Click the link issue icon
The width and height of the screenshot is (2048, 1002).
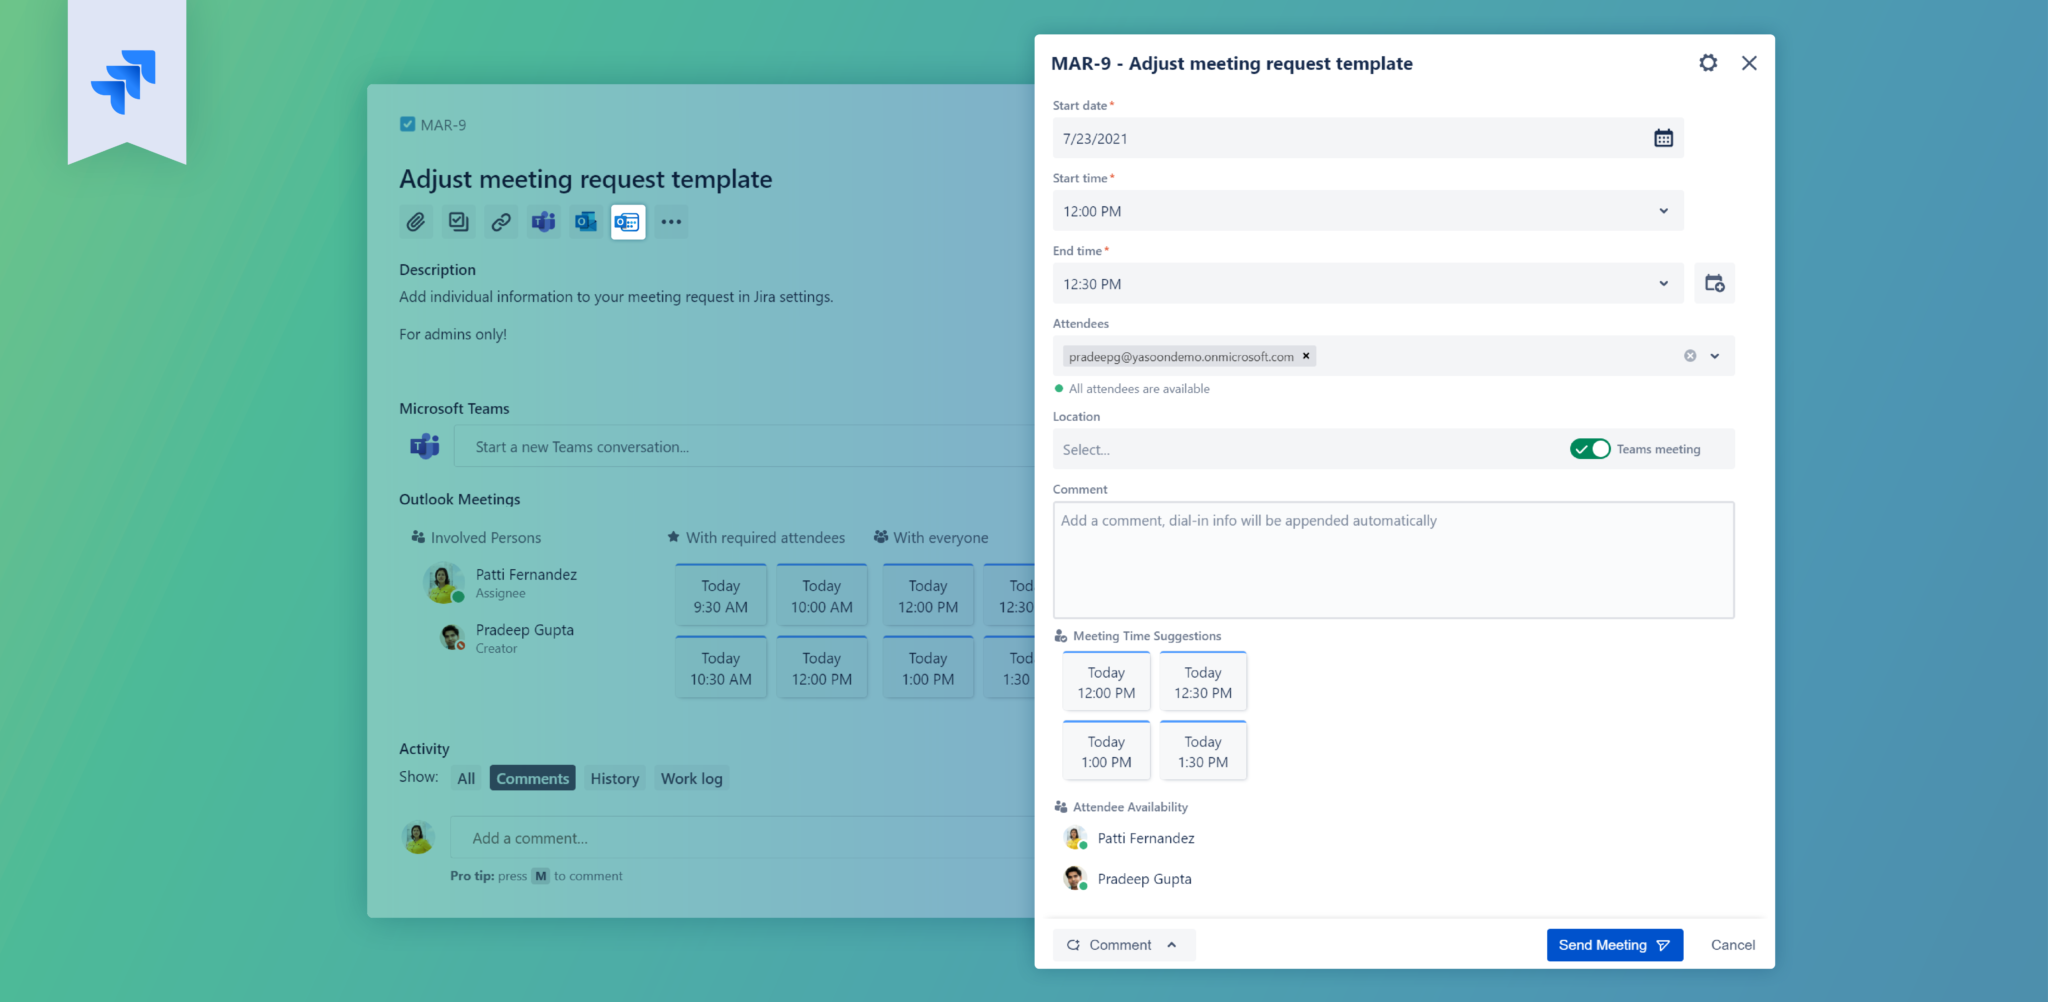click(x=501, y=222)
